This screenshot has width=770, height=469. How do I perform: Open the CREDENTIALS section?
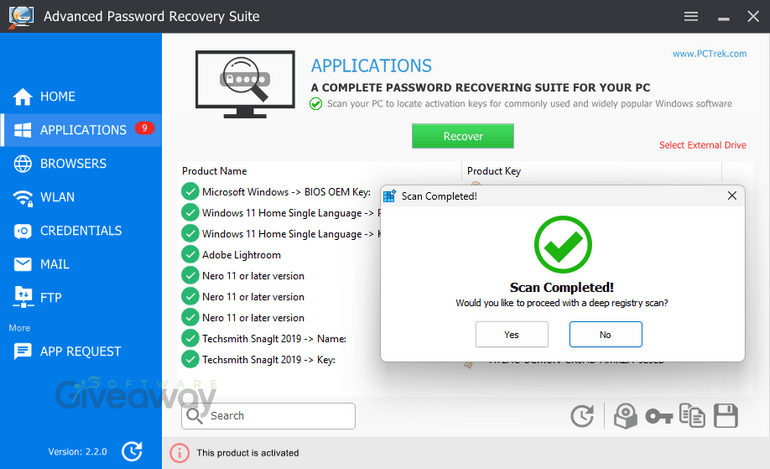point(81,230)
